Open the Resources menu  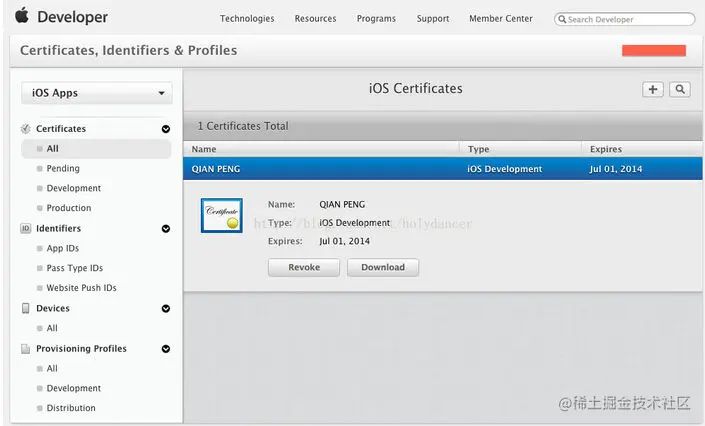pos(315,18)
